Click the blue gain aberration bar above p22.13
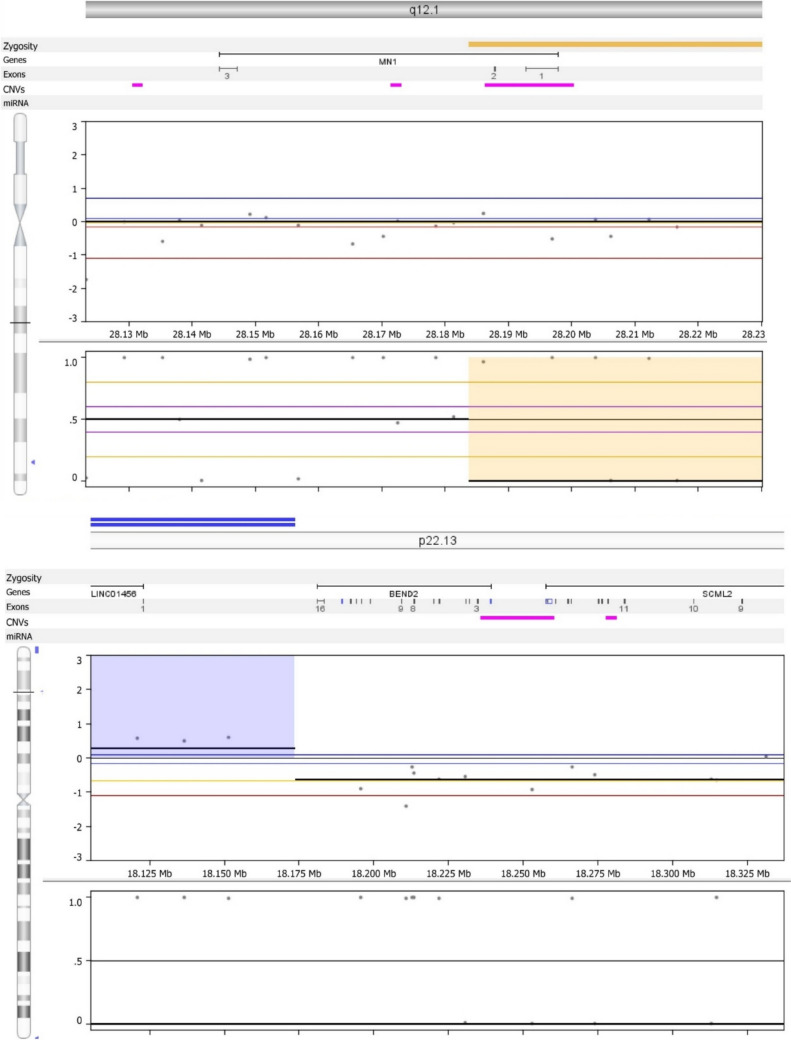791x1040 pixels. click(193, 522)
